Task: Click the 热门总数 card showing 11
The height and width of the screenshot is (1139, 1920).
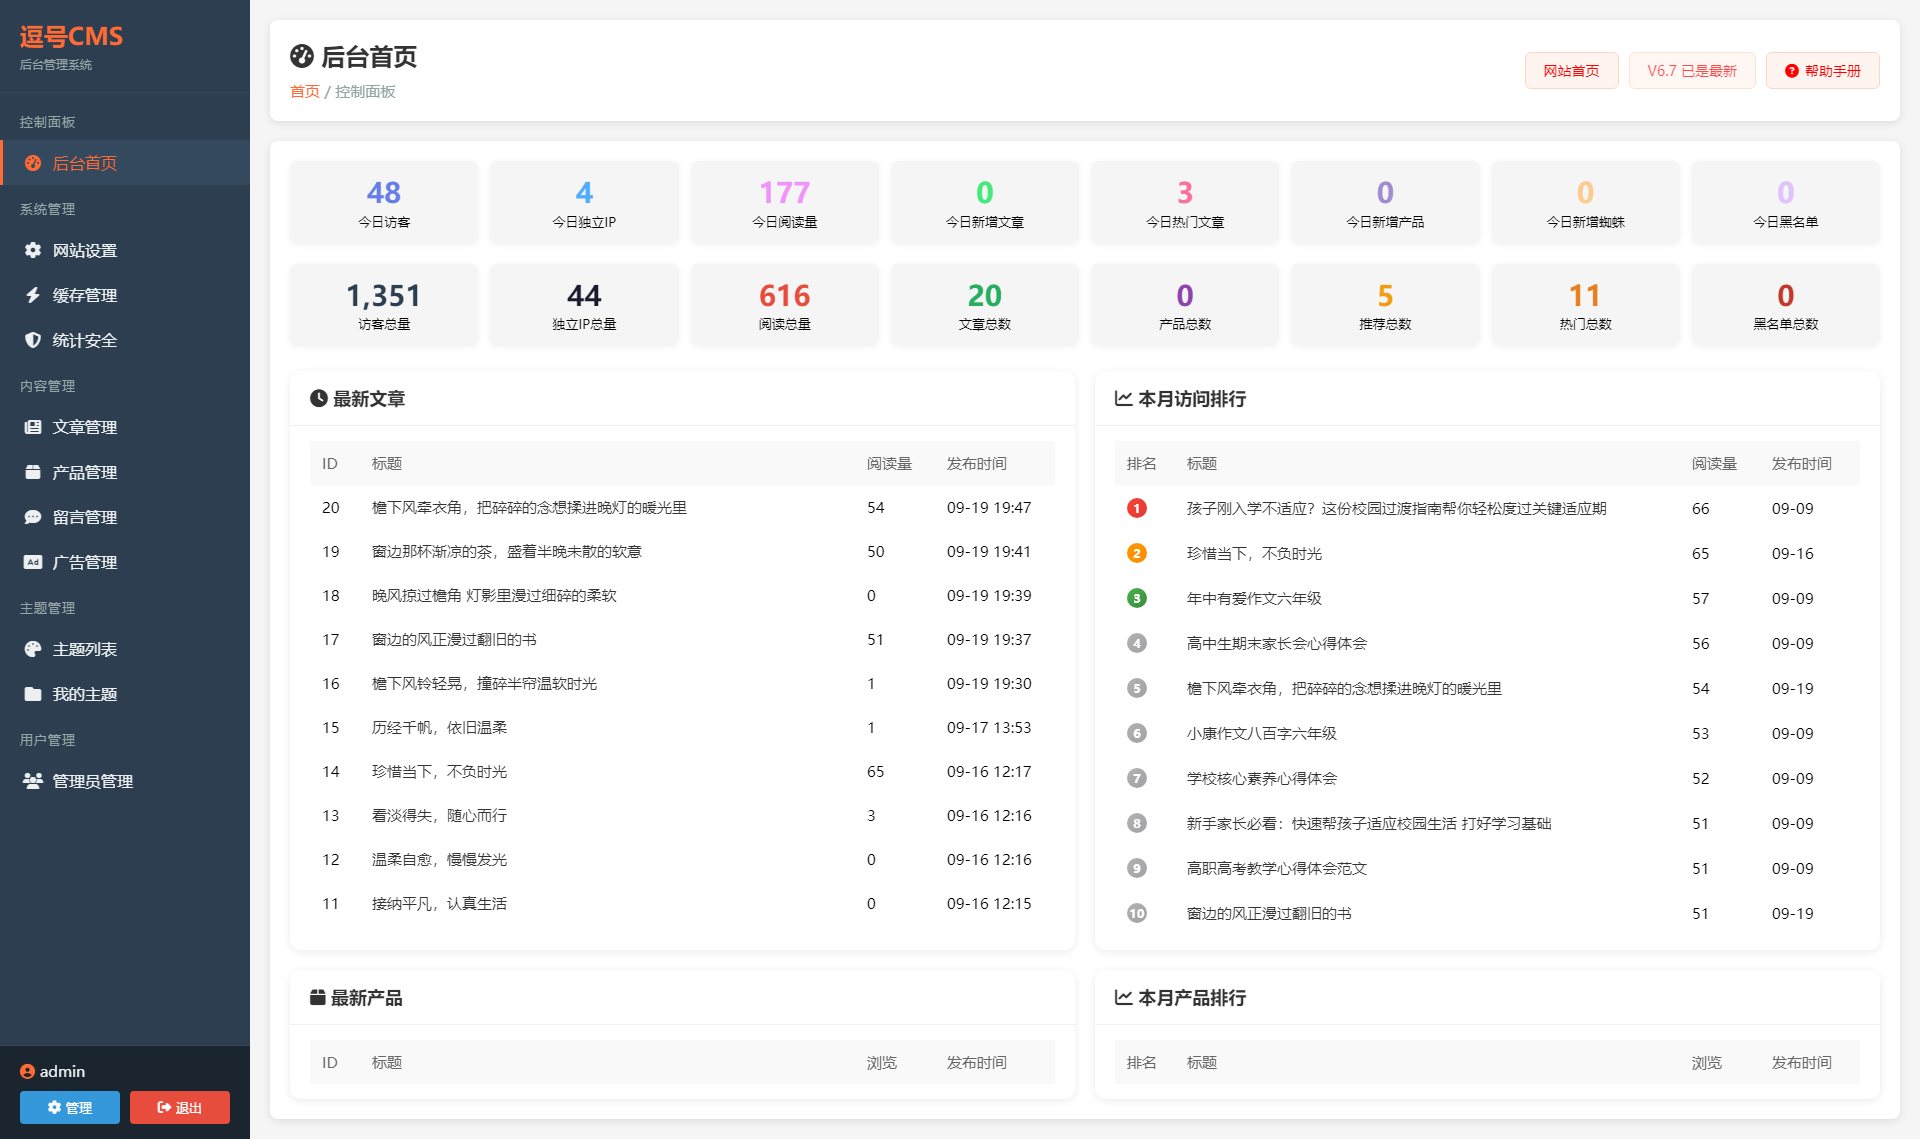Action: (1585, 305)
